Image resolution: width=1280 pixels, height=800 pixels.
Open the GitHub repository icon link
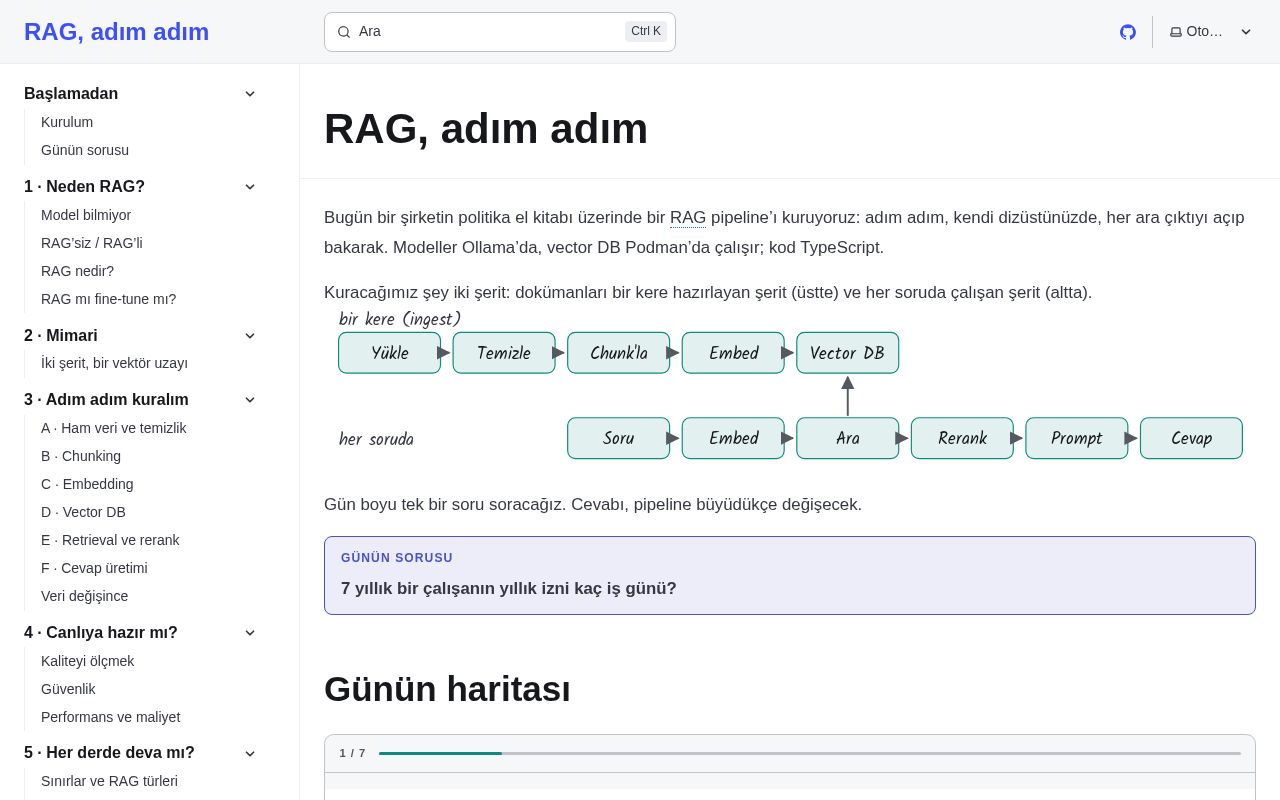coord(1128,32)
